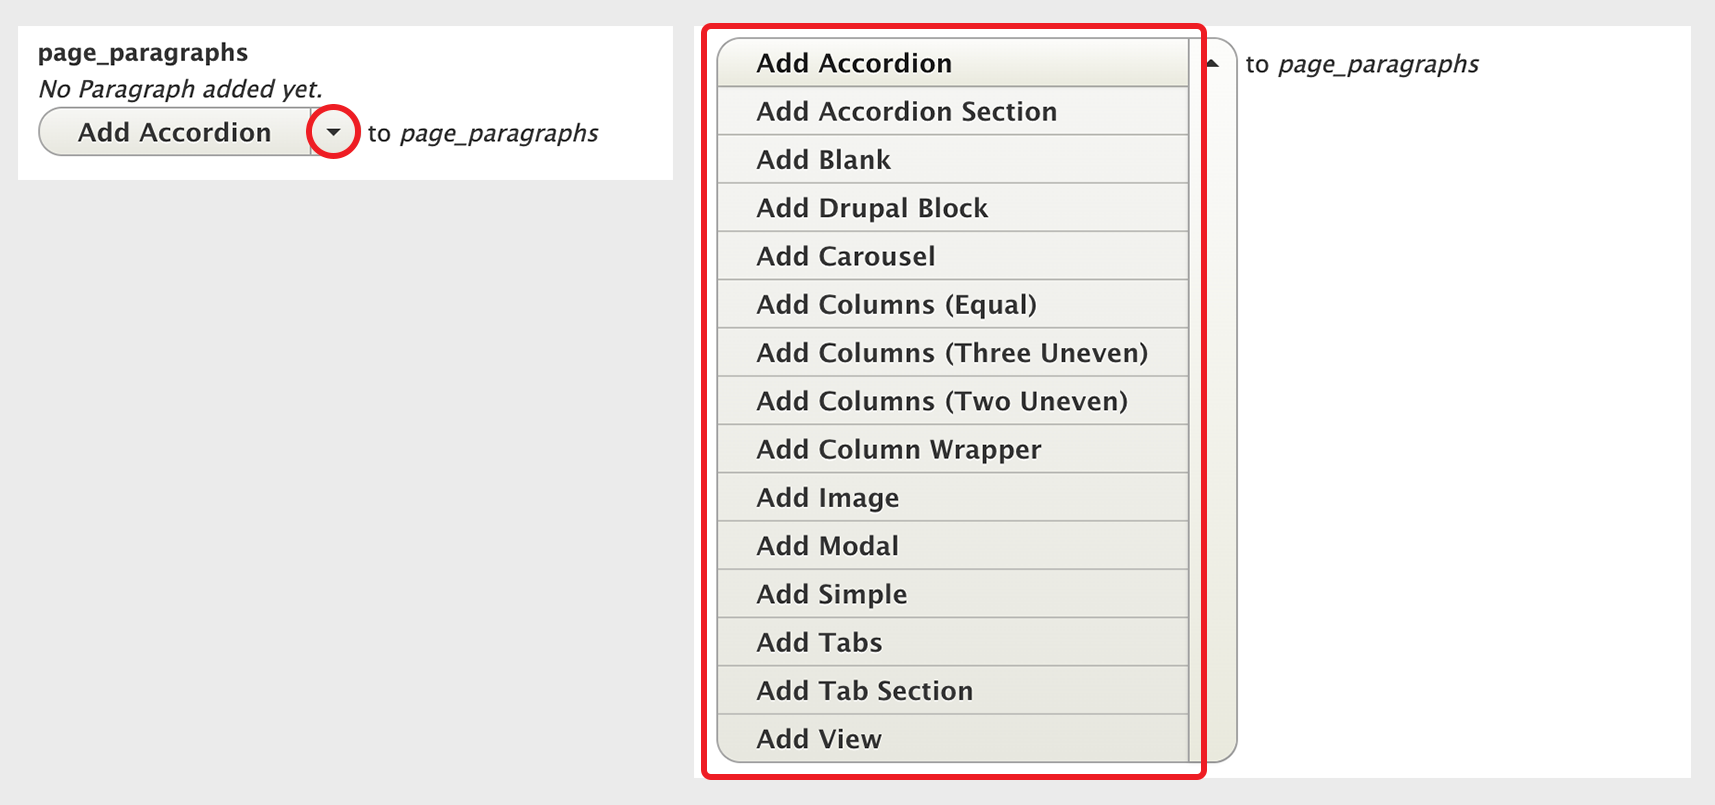Choose Add Image from the list
This screenshot has height=805, width=1715.
coord(953,497)
